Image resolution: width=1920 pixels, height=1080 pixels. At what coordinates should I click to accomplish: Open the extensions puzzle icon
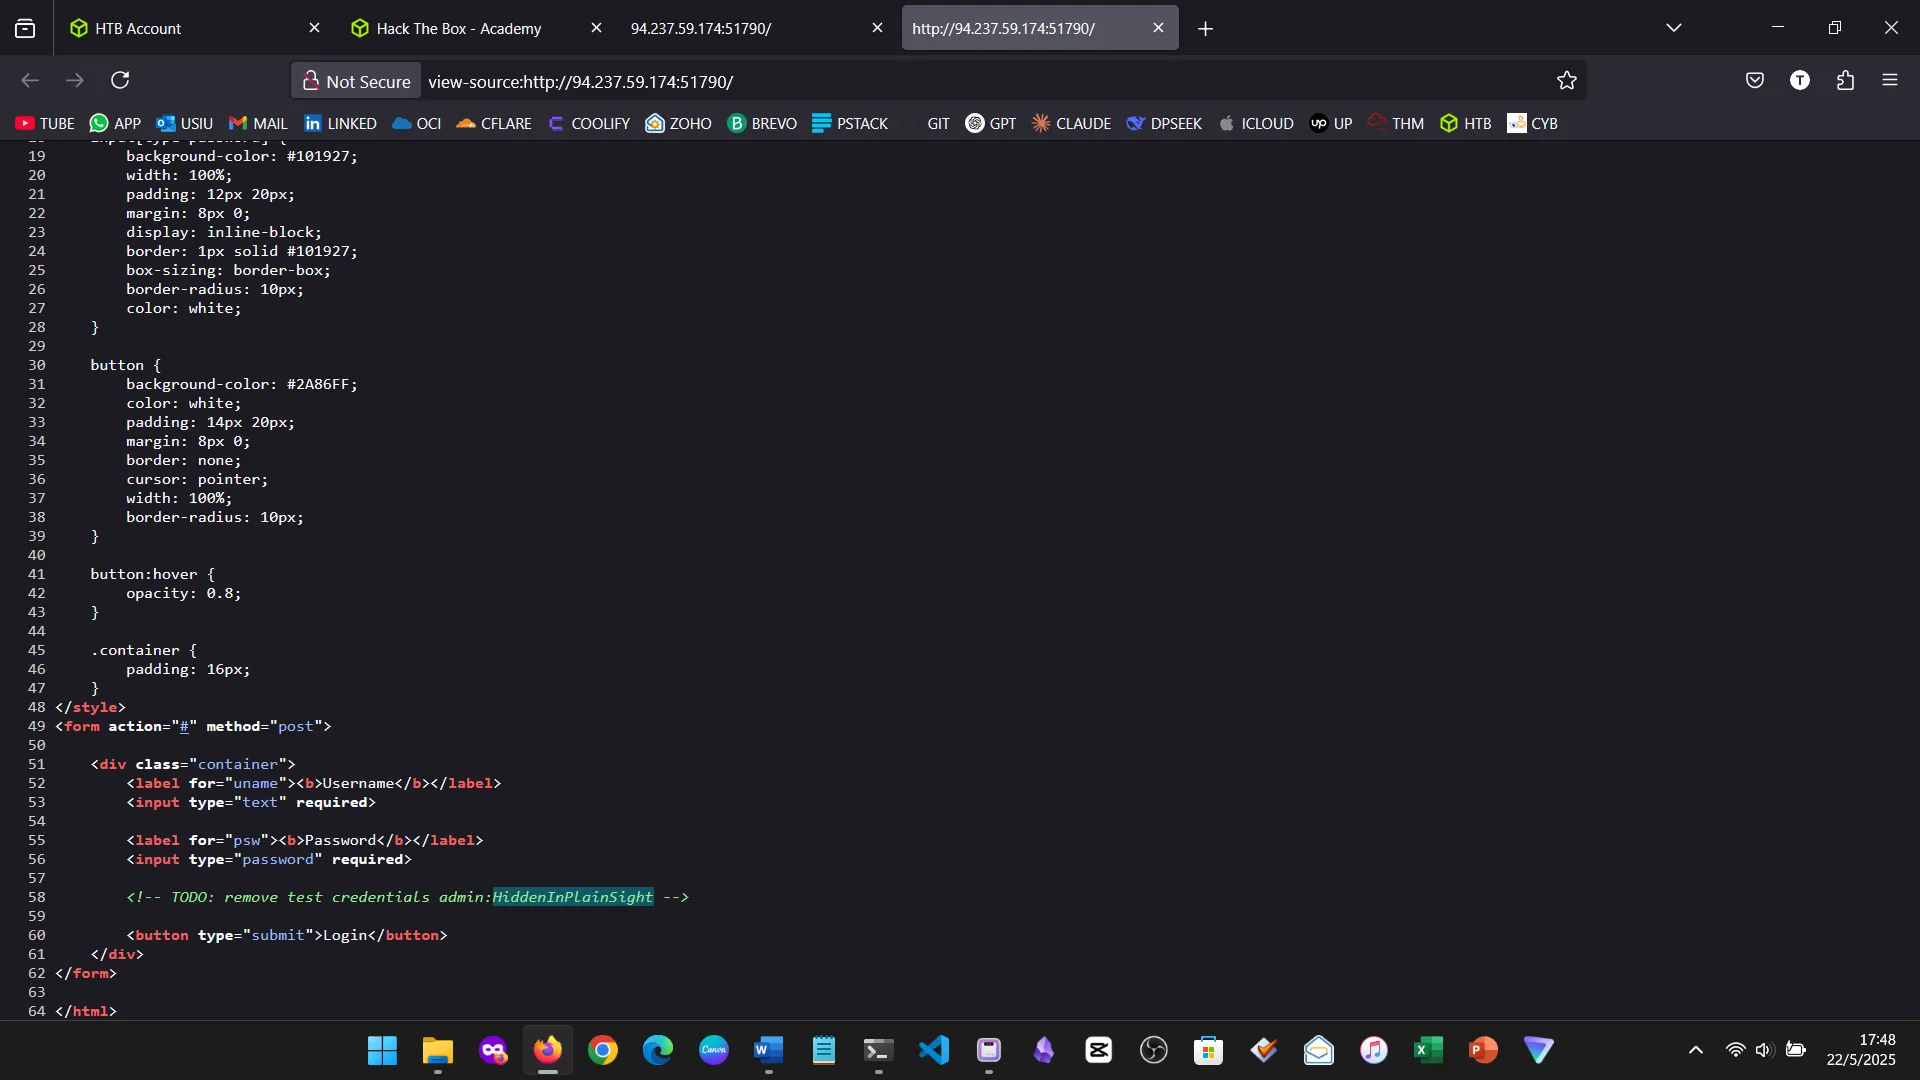click(x=1845, y=81)
